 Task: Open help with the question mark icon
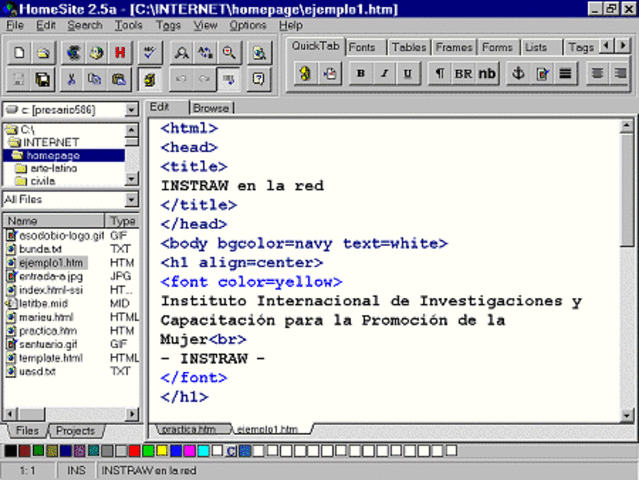pos(259,79)
